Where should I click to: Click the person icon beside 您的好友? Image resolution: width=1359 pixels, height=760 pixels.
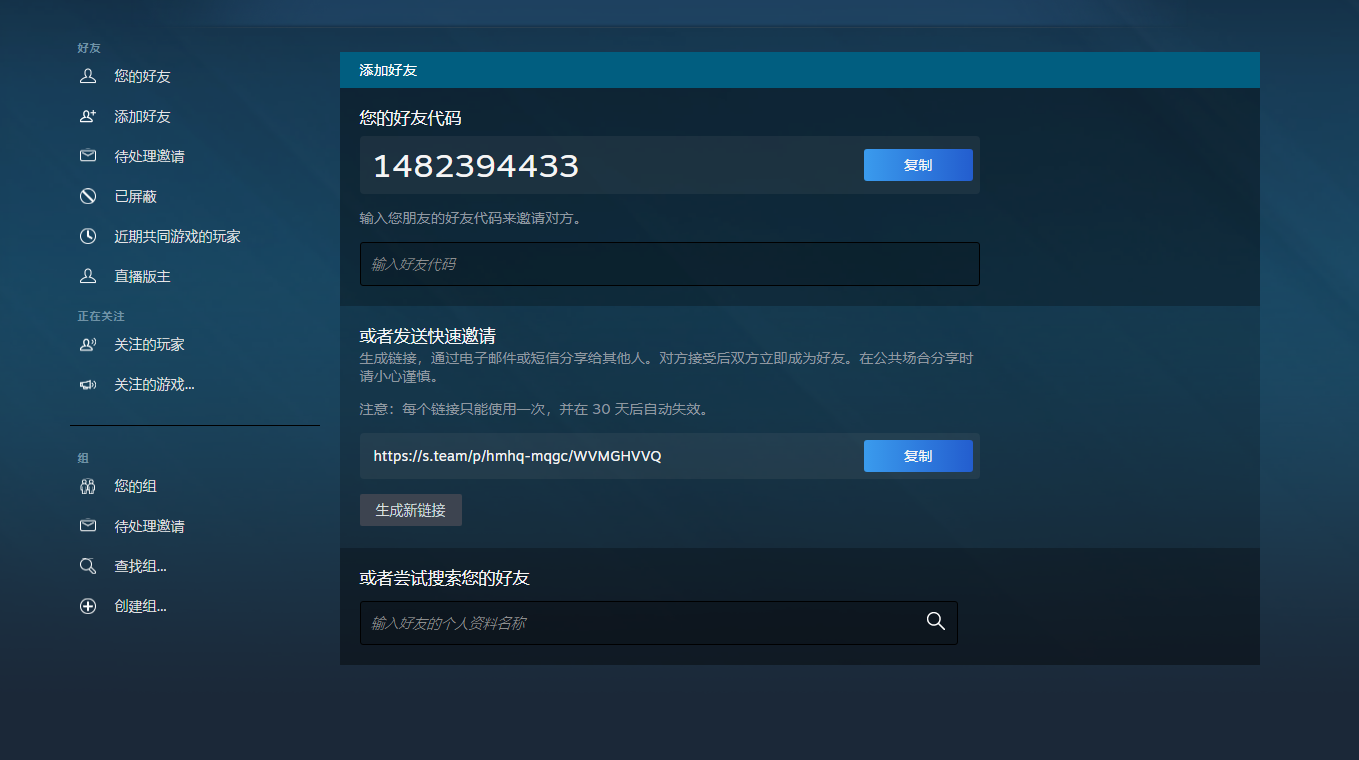point(88,76)
